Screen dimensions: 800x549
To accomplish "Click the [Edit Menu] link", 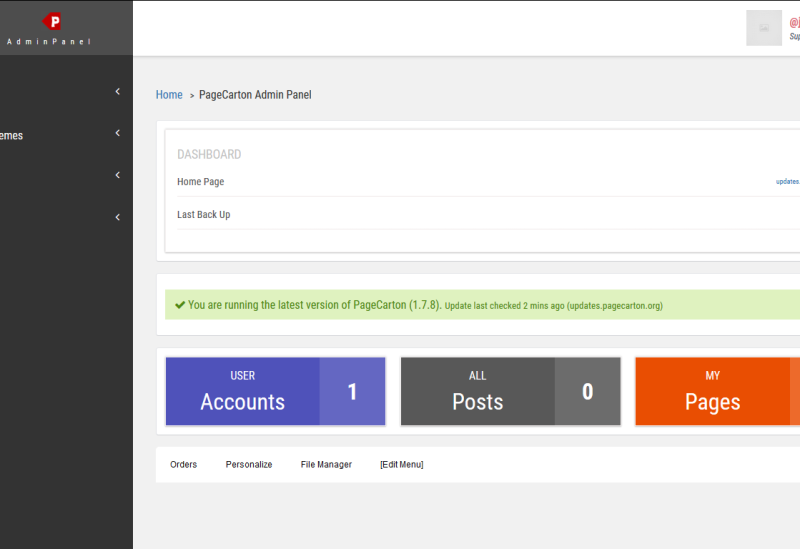I will (x=402, y=464).
